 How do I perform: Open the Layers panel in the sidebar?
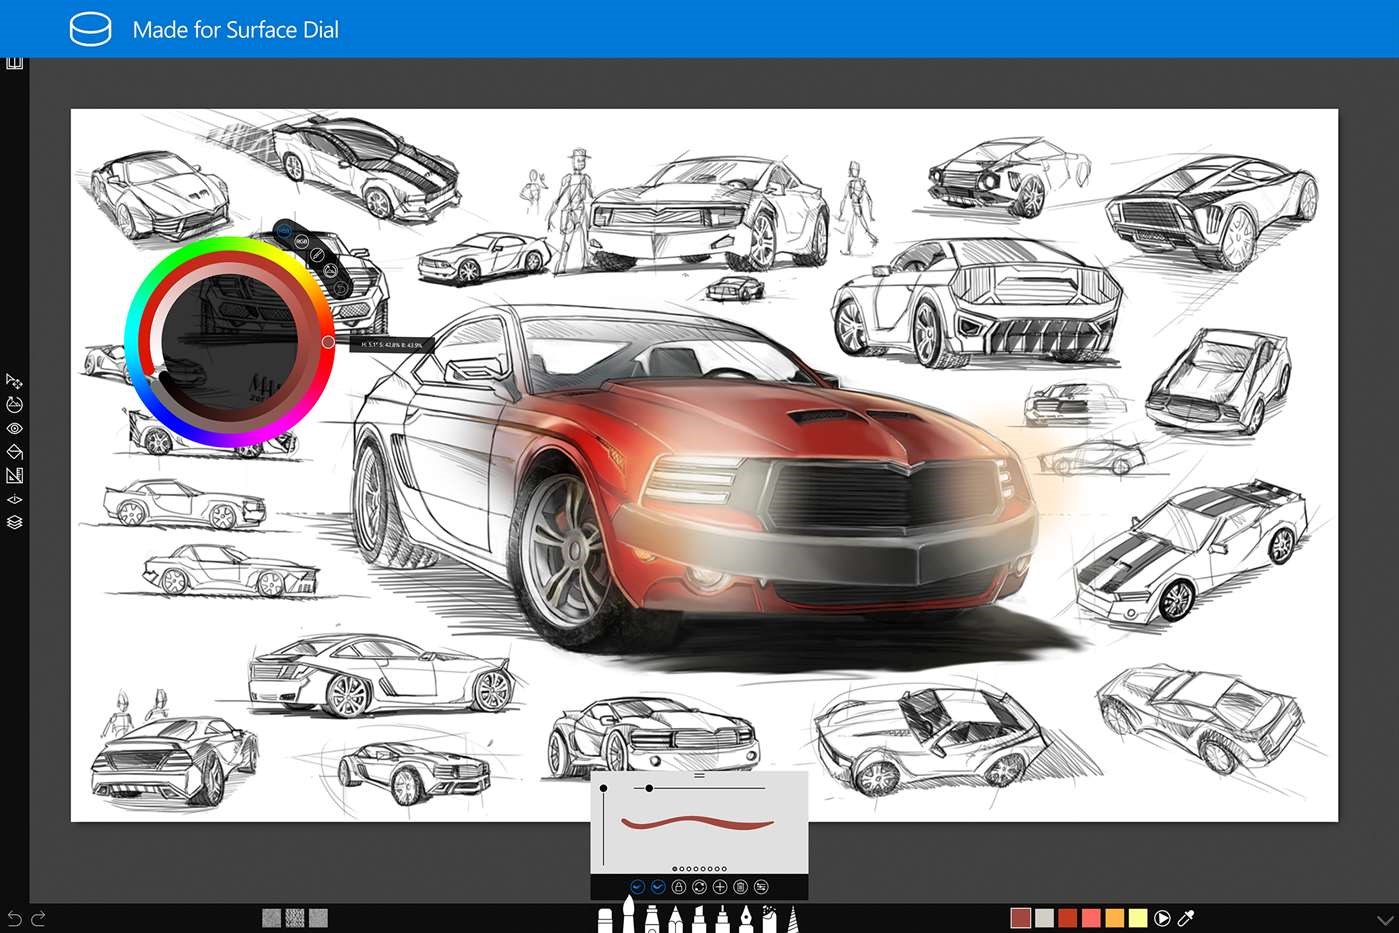(14, 522)
